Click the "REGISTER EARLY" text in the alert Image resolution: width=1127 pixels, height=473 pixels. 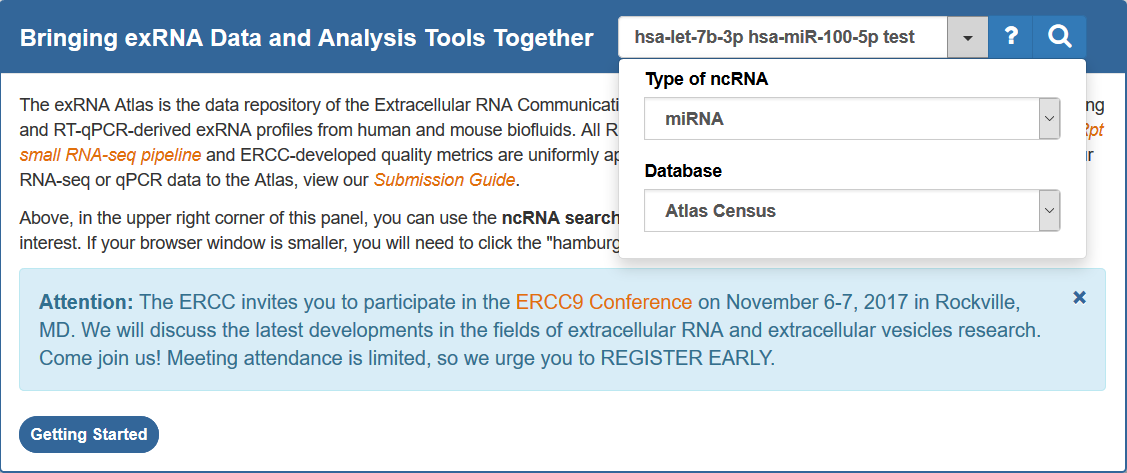[687, 357]
